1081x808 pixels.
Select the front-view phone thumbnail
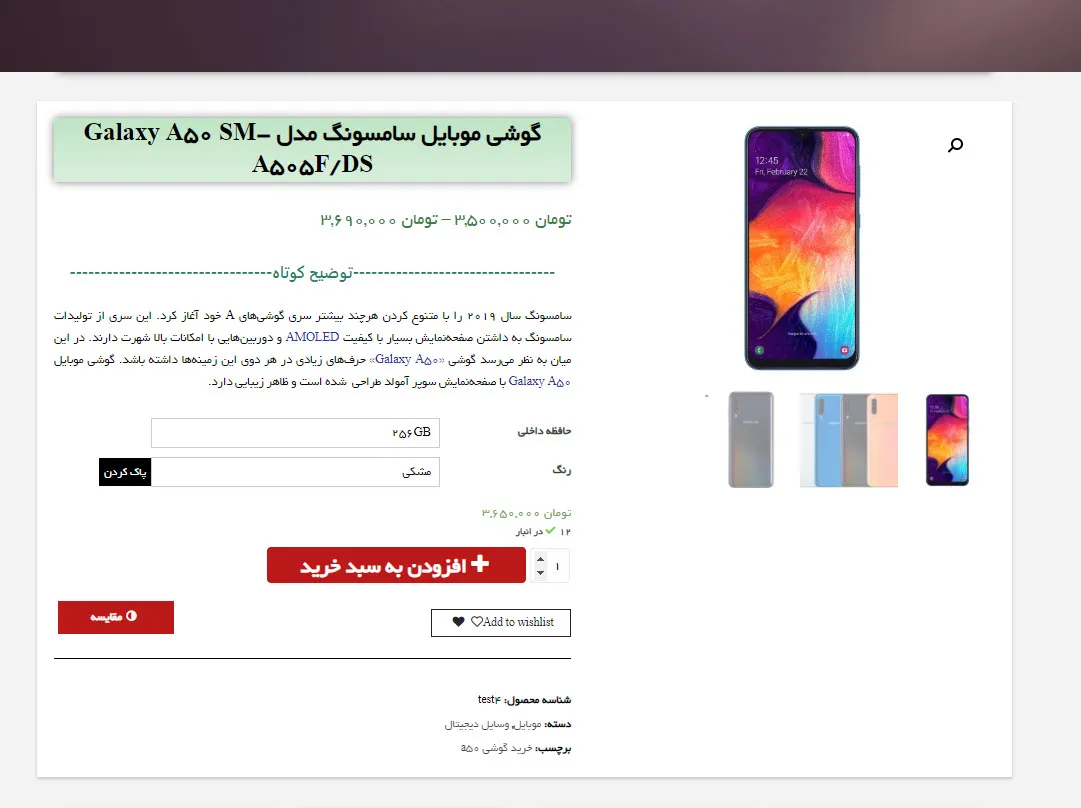pyautogui.click(x=947, y=440)
